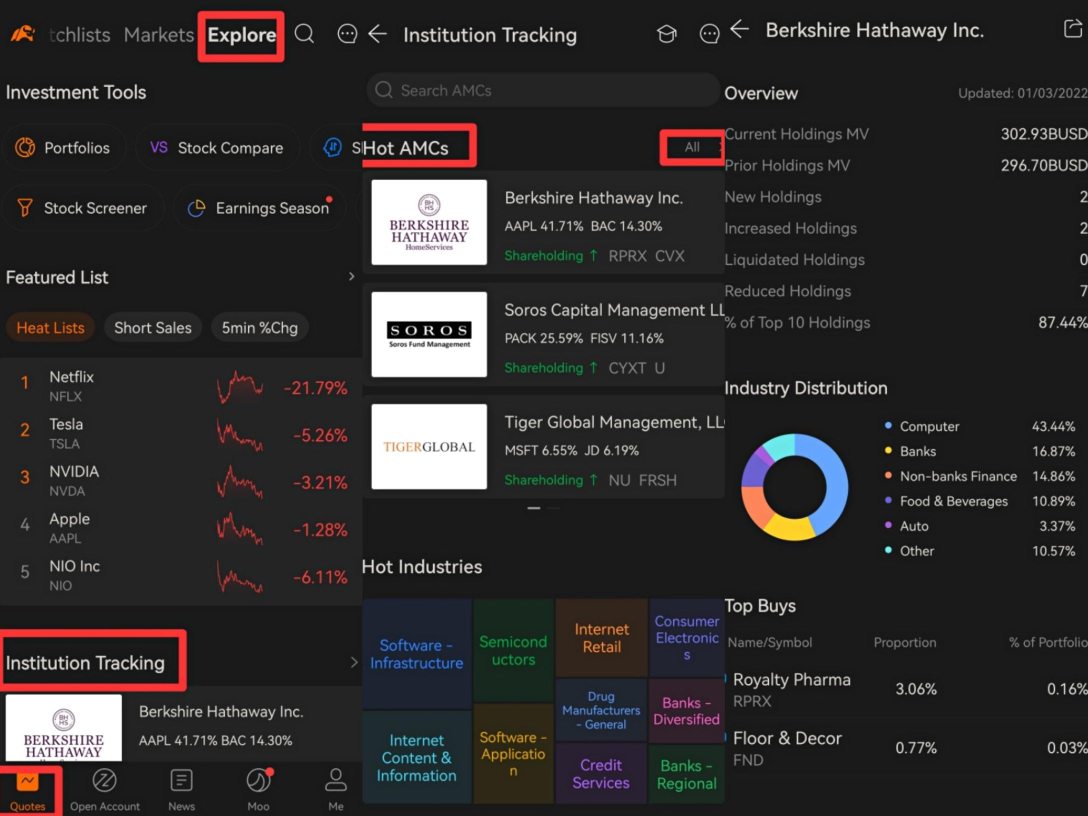The image size is (1088, 816).
Task: Select the Semiconductors industry tile
Action: [x=513, y=651]
